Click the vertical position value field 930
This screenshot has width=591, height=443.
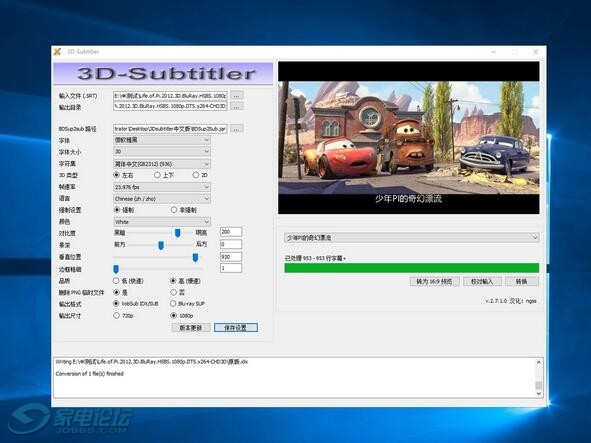point(231,257)
